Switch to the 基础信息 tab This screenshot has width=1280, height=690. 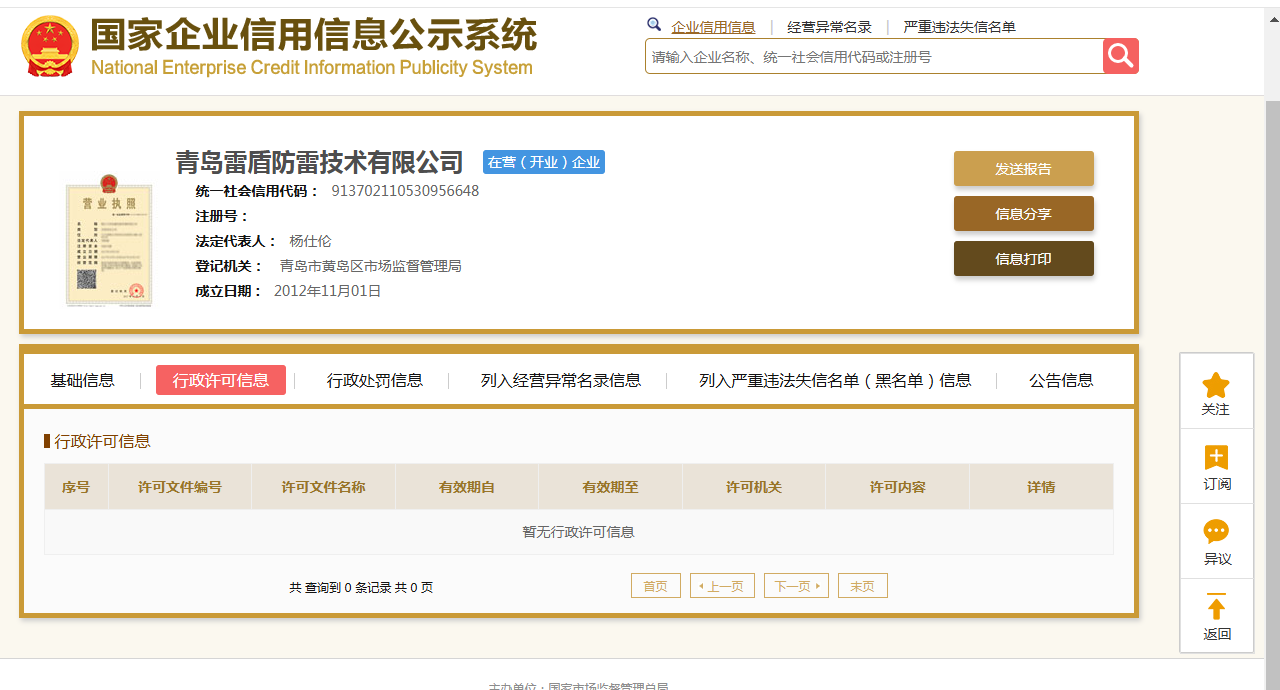pos(83,380)
